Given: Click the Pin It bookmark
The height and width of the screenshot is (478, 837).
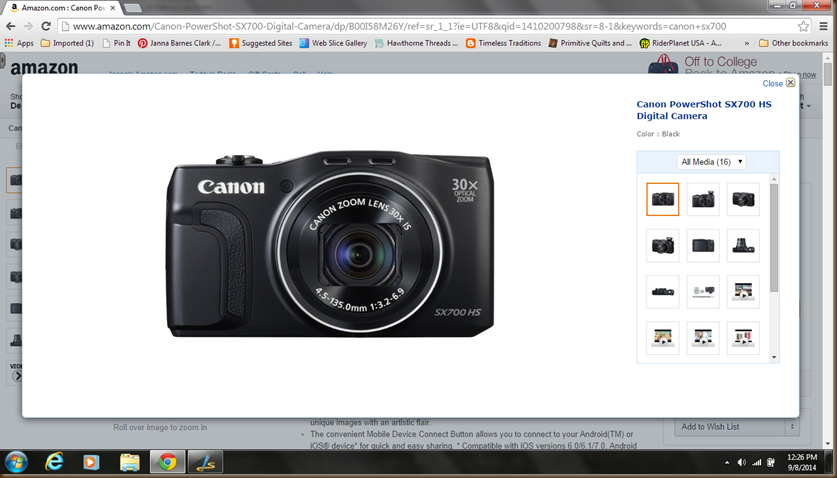Looking at the screenshot, I should tap(116, 43).
